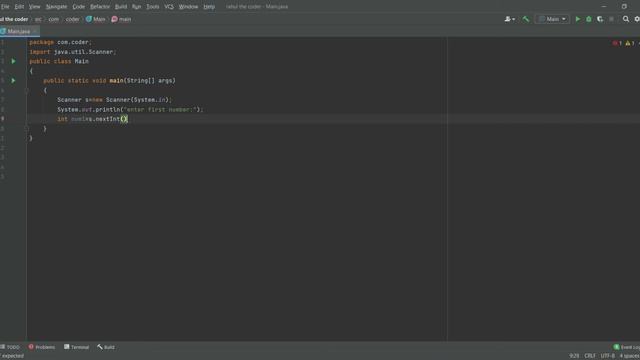Open the Problems tool window

[42, 347]
